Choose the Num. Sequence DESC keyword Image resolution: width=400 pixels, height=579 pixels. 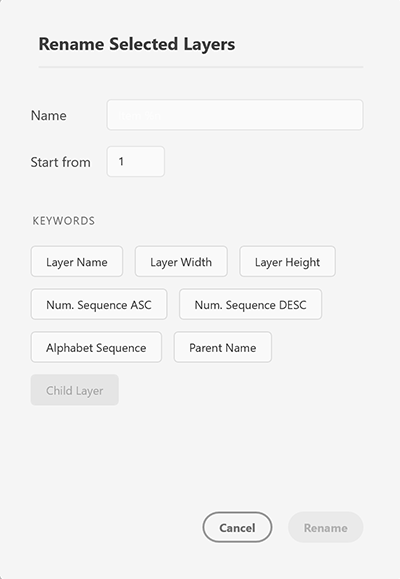[250, 305]
